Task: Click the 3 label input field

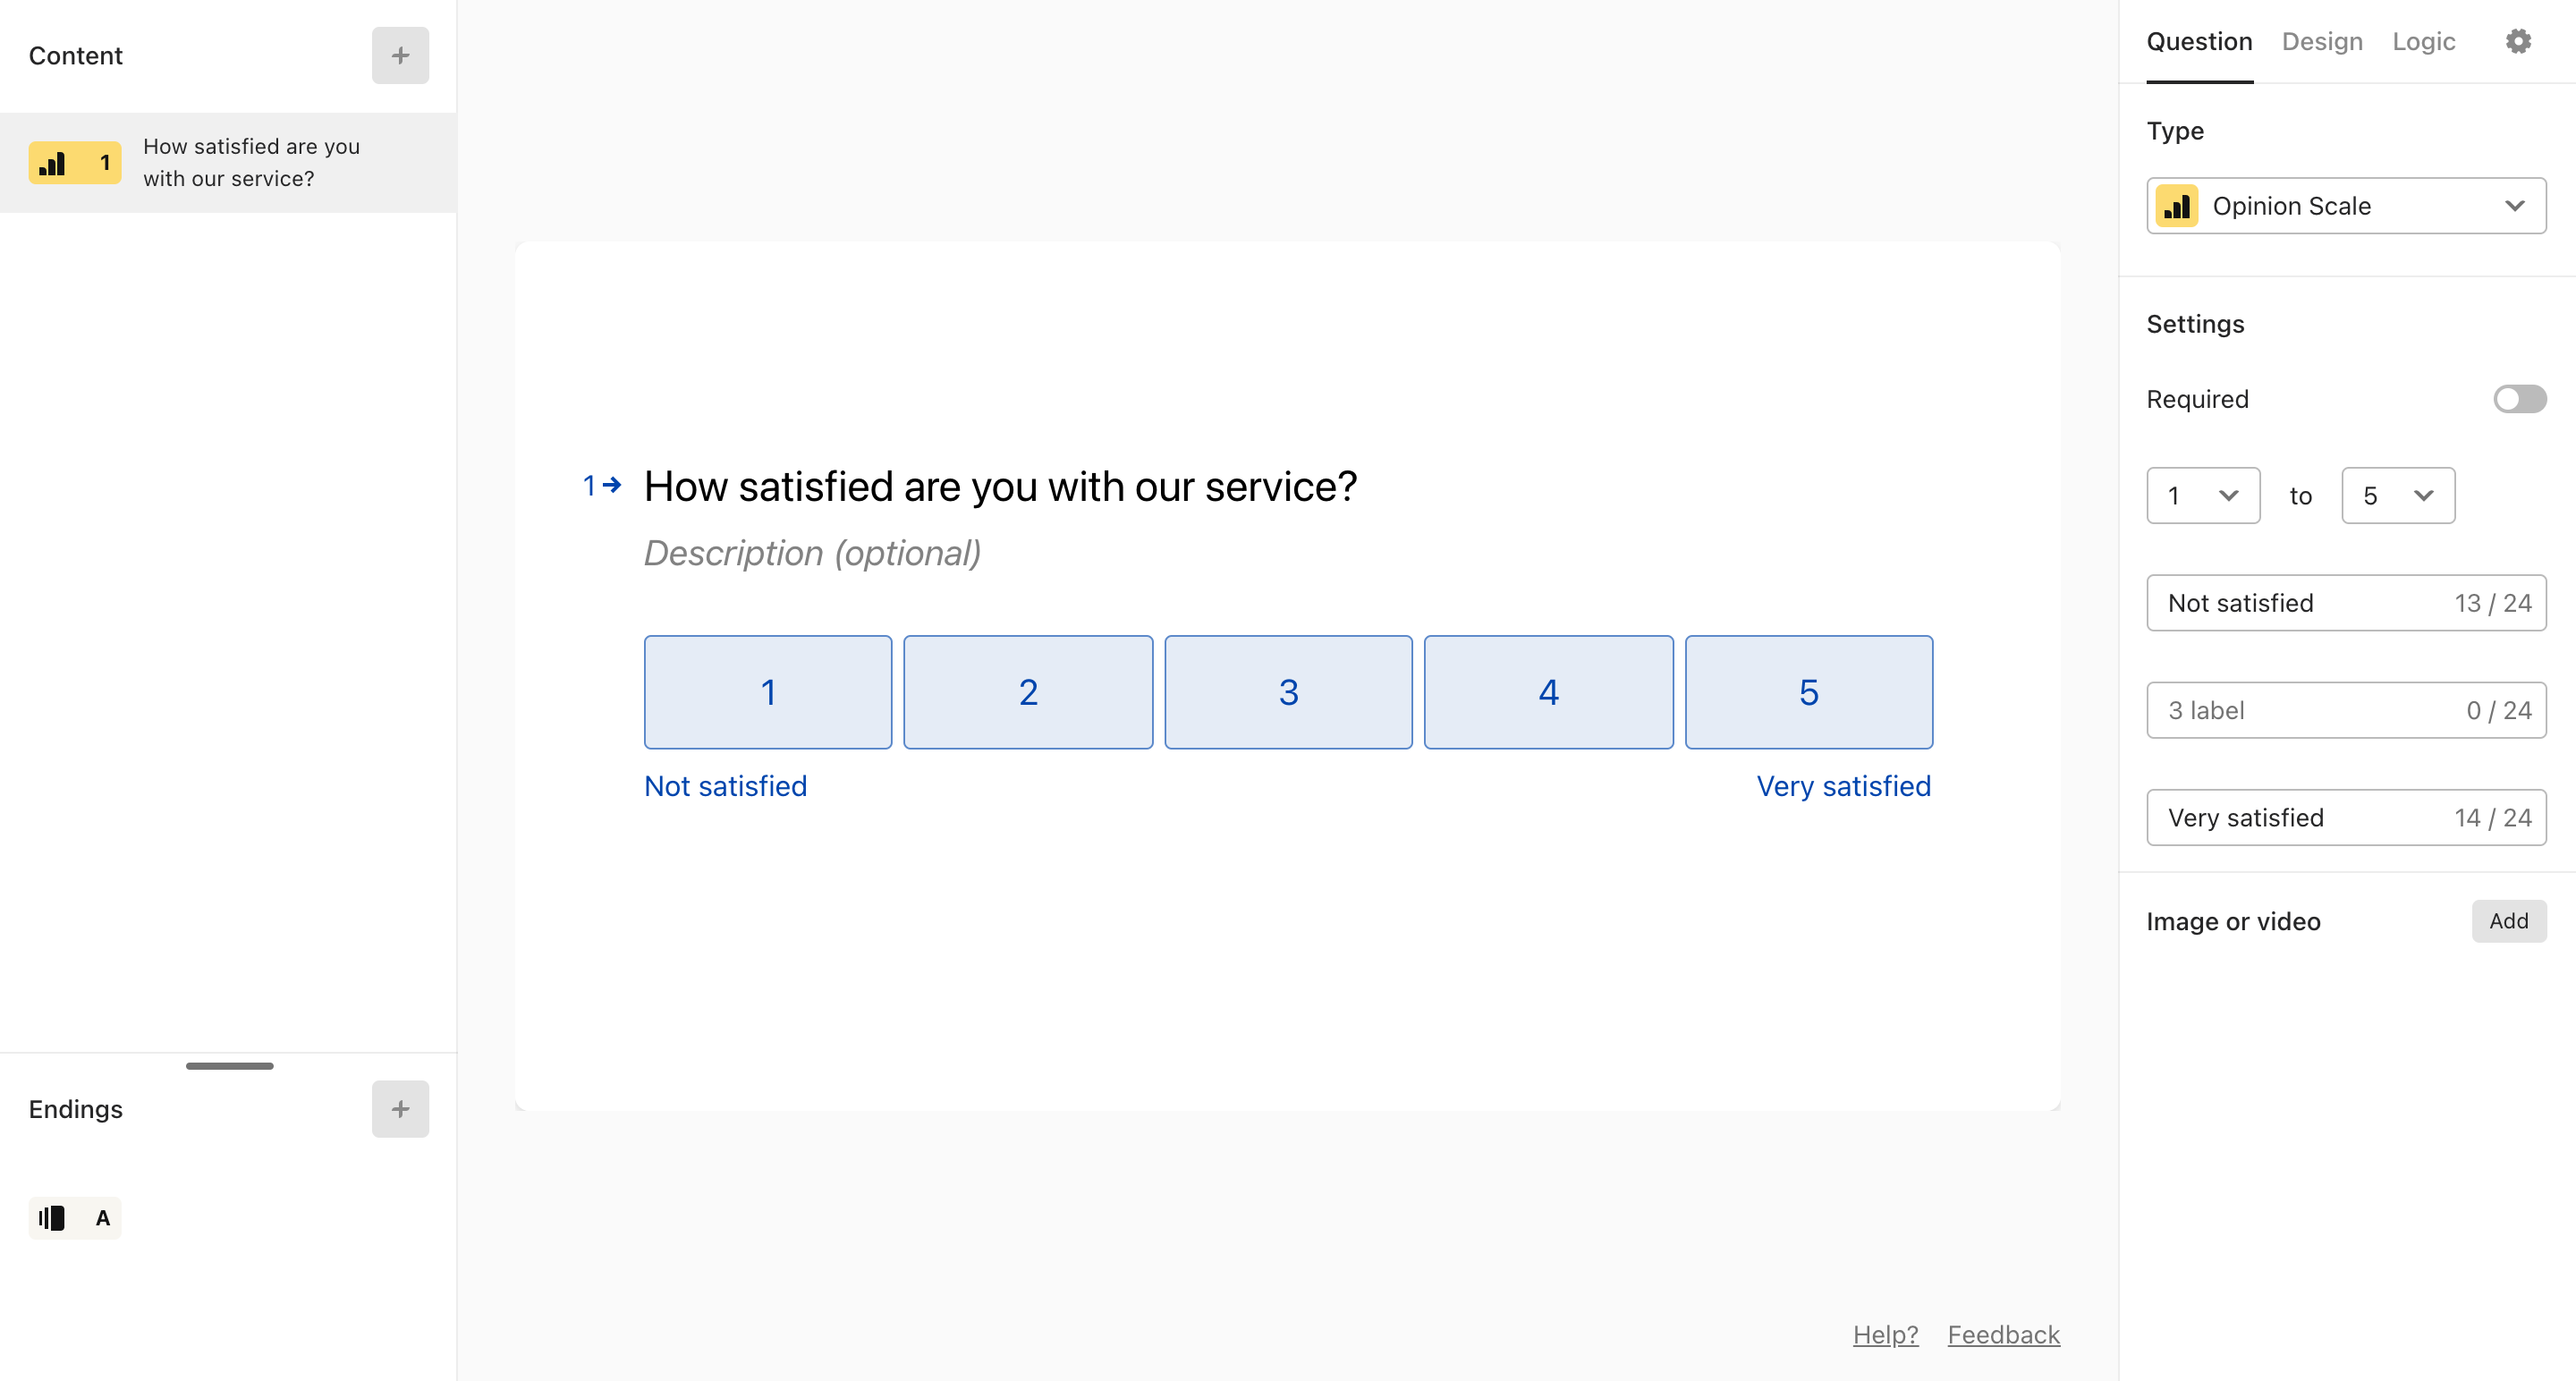Action: [2346, 710]
